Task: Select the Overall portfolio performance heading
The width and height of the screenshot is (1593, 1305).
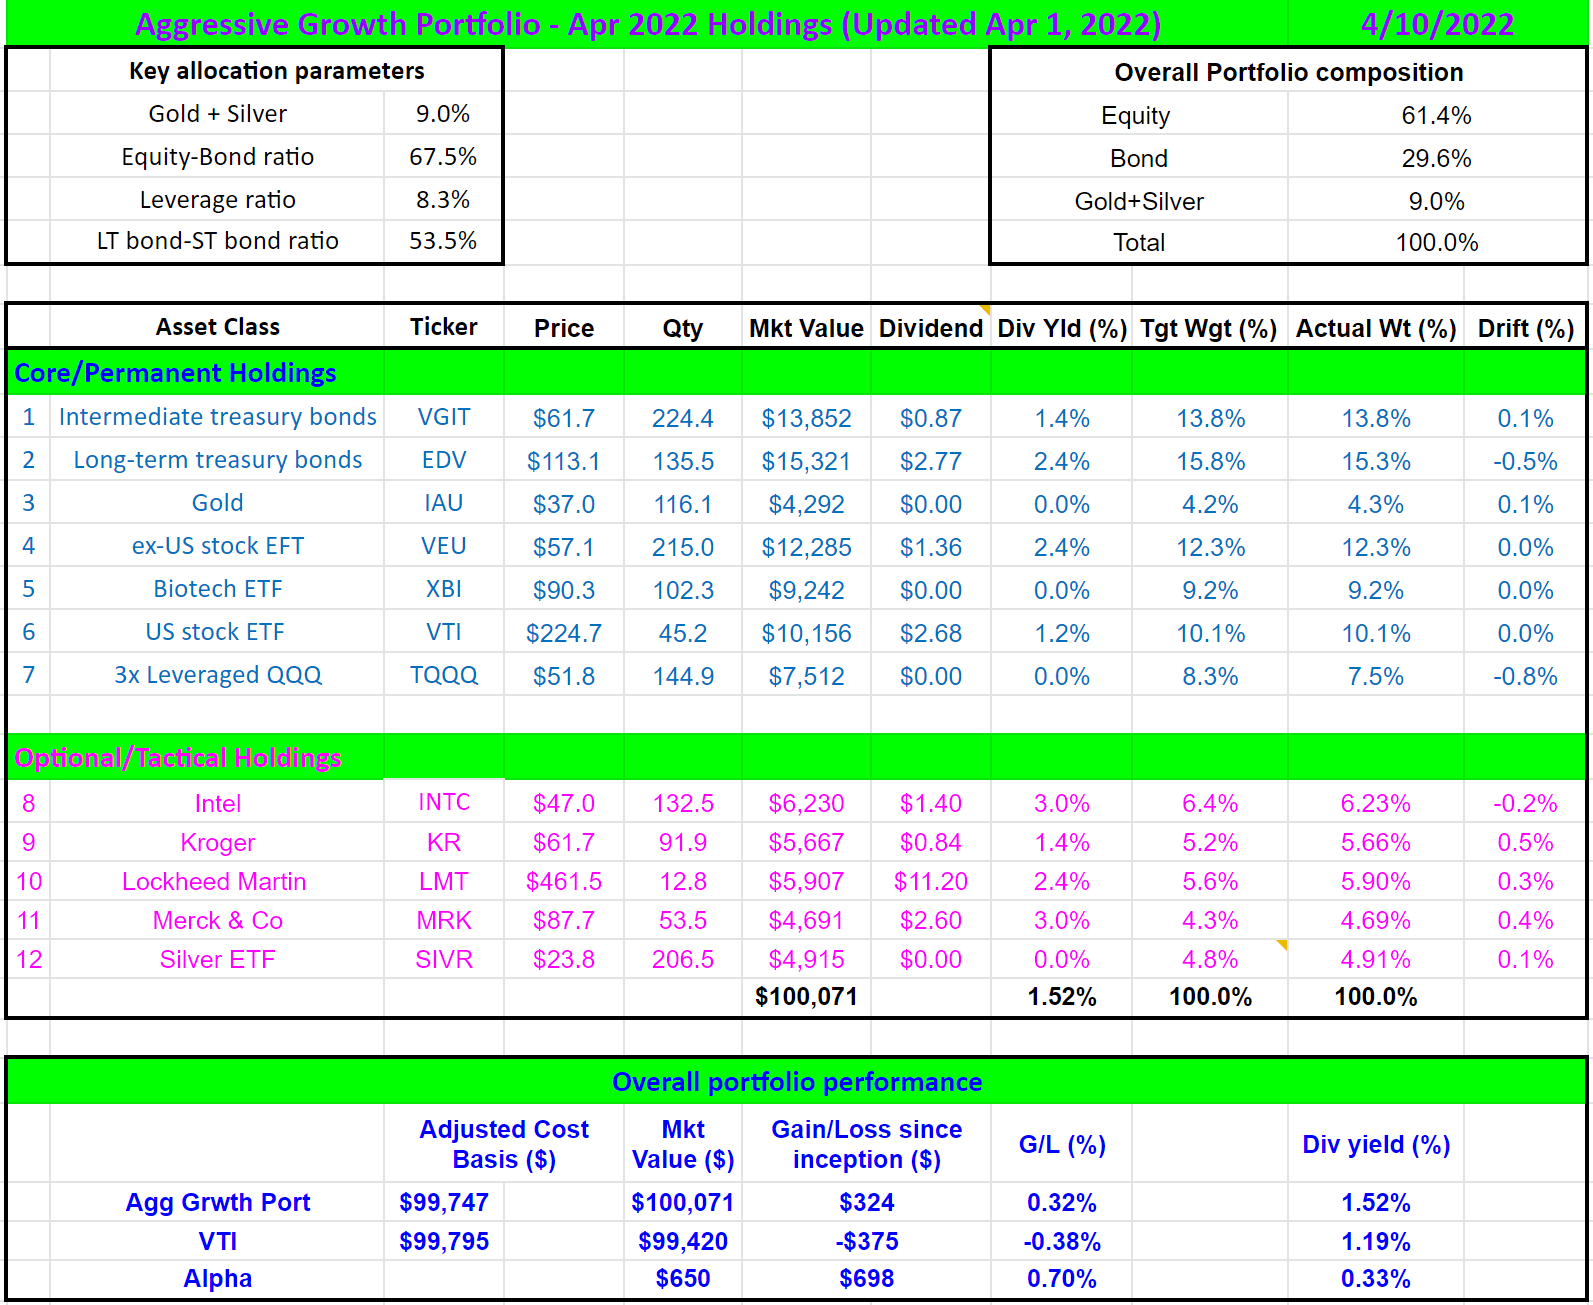Action: point(797,1082)
